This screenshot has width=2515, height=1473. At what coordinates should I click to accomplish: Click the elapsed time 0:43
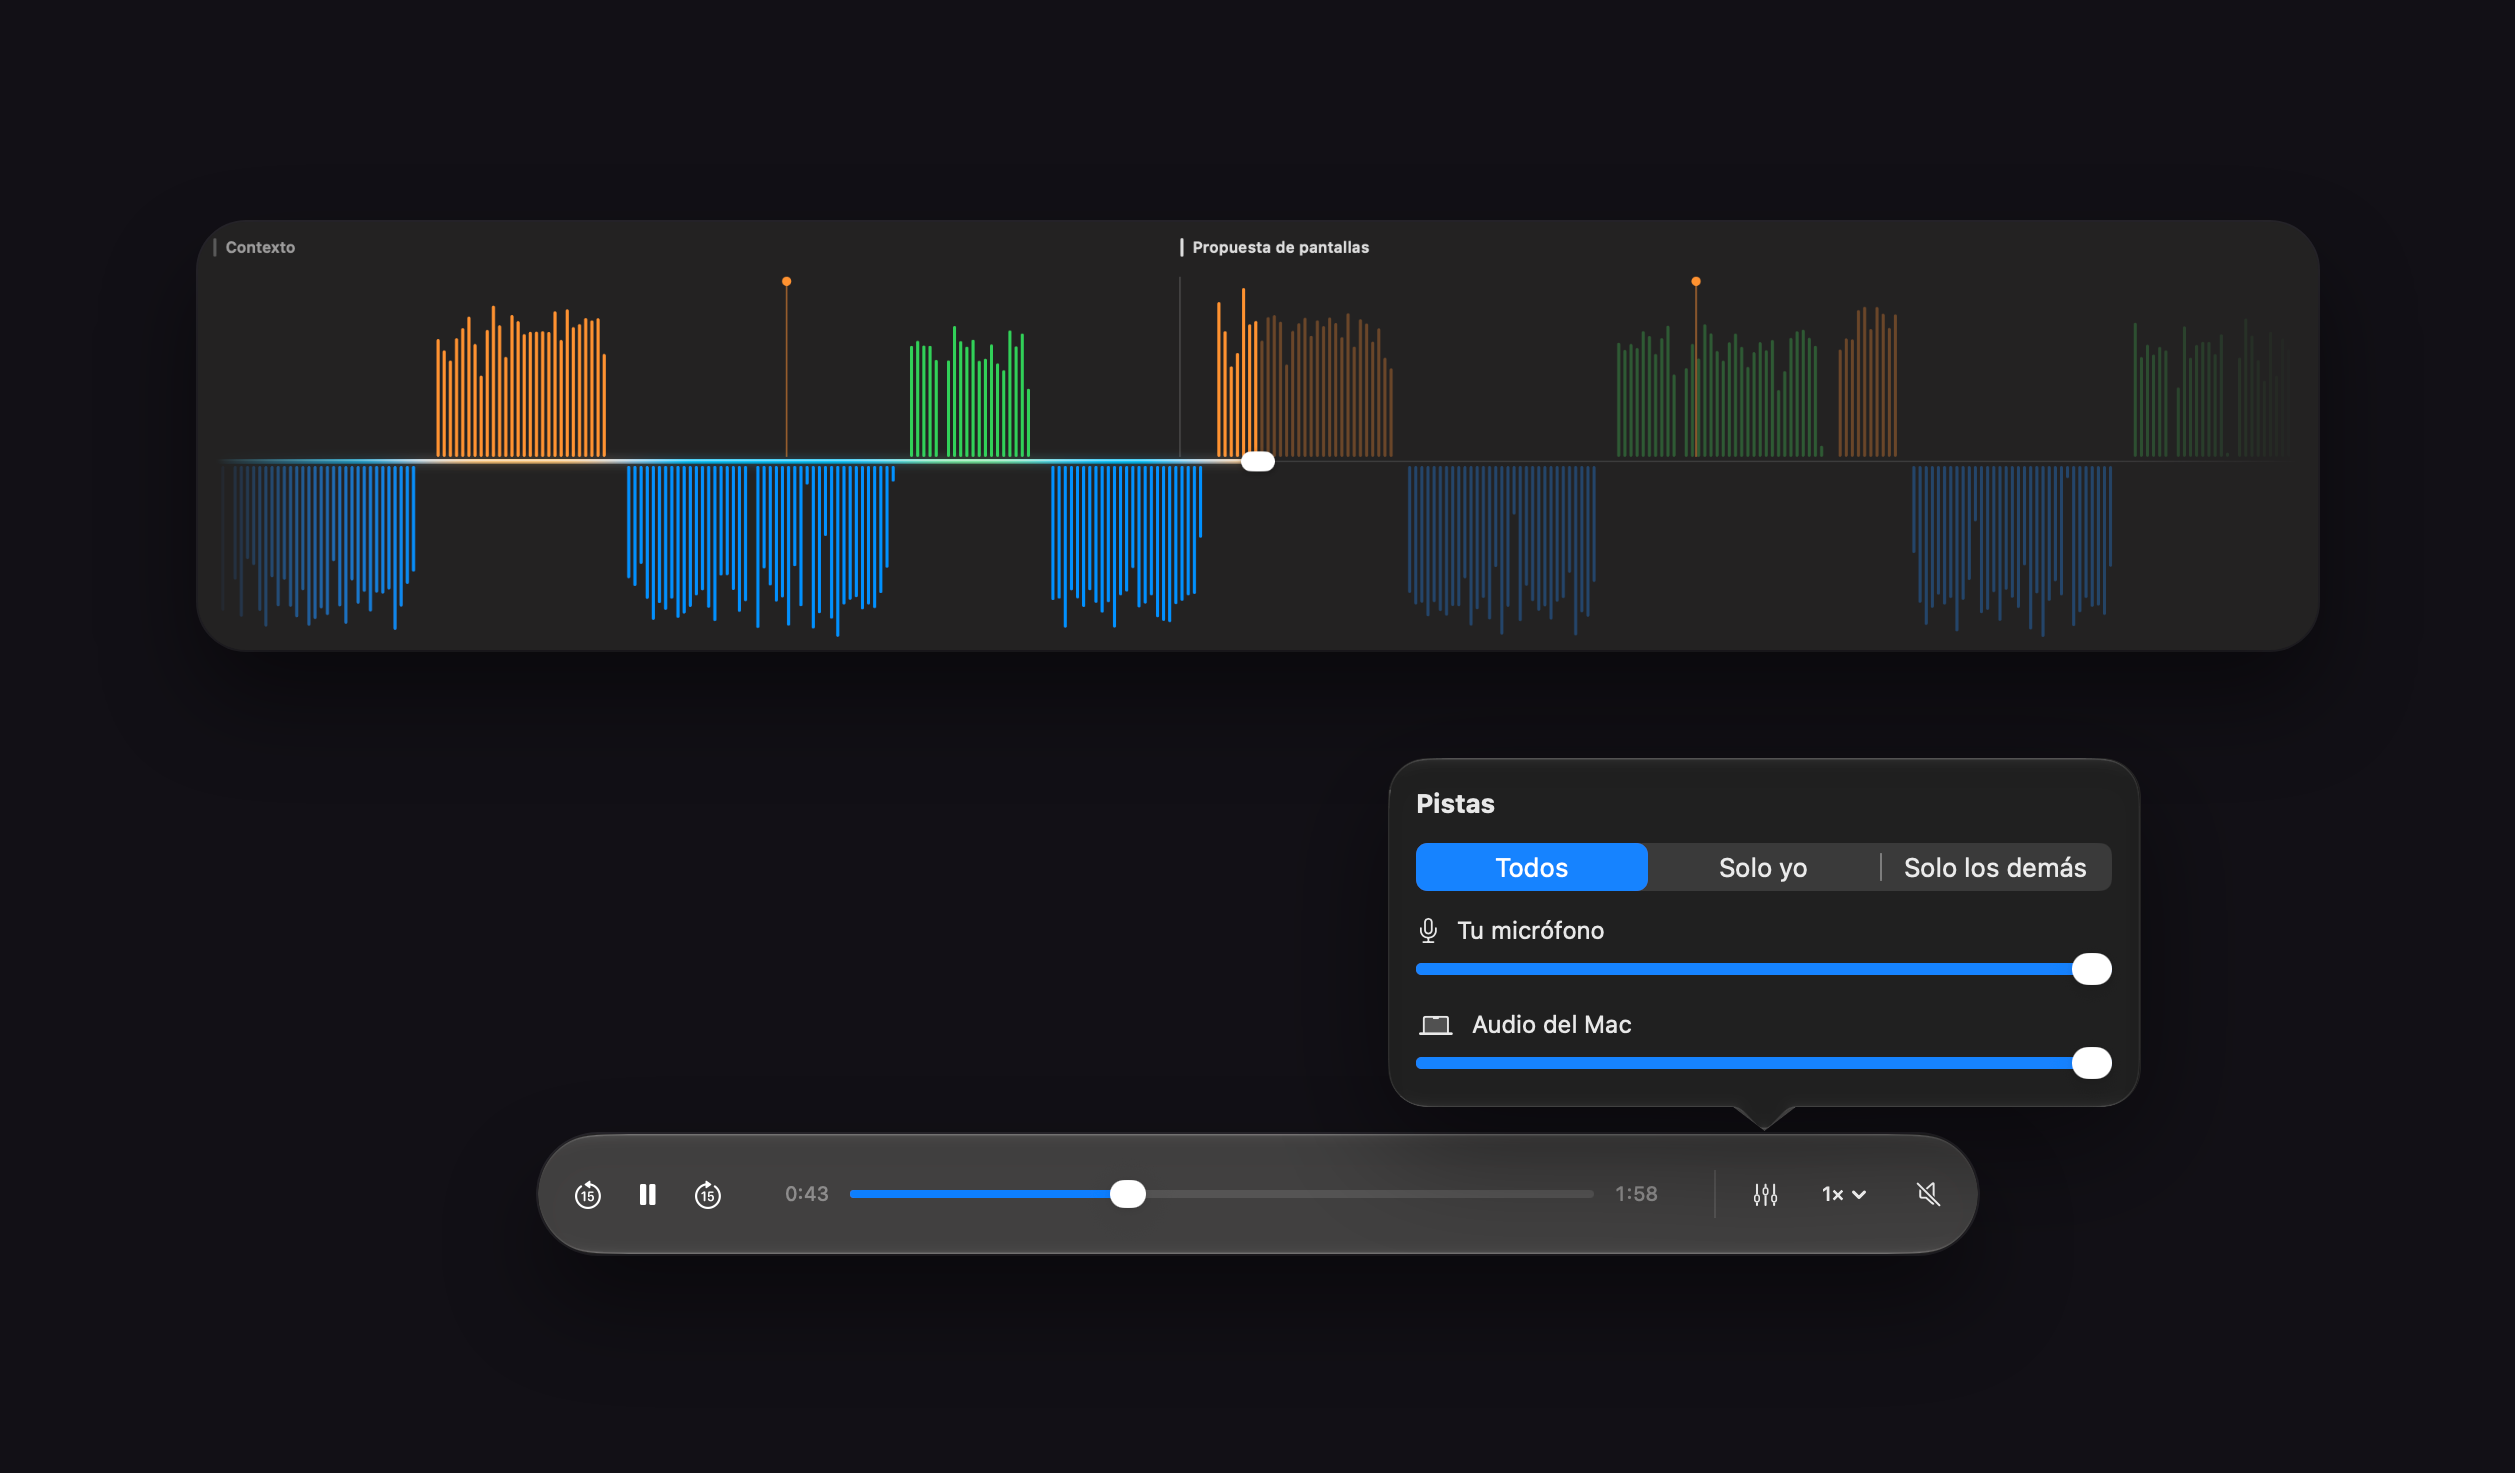(807, 1194)
